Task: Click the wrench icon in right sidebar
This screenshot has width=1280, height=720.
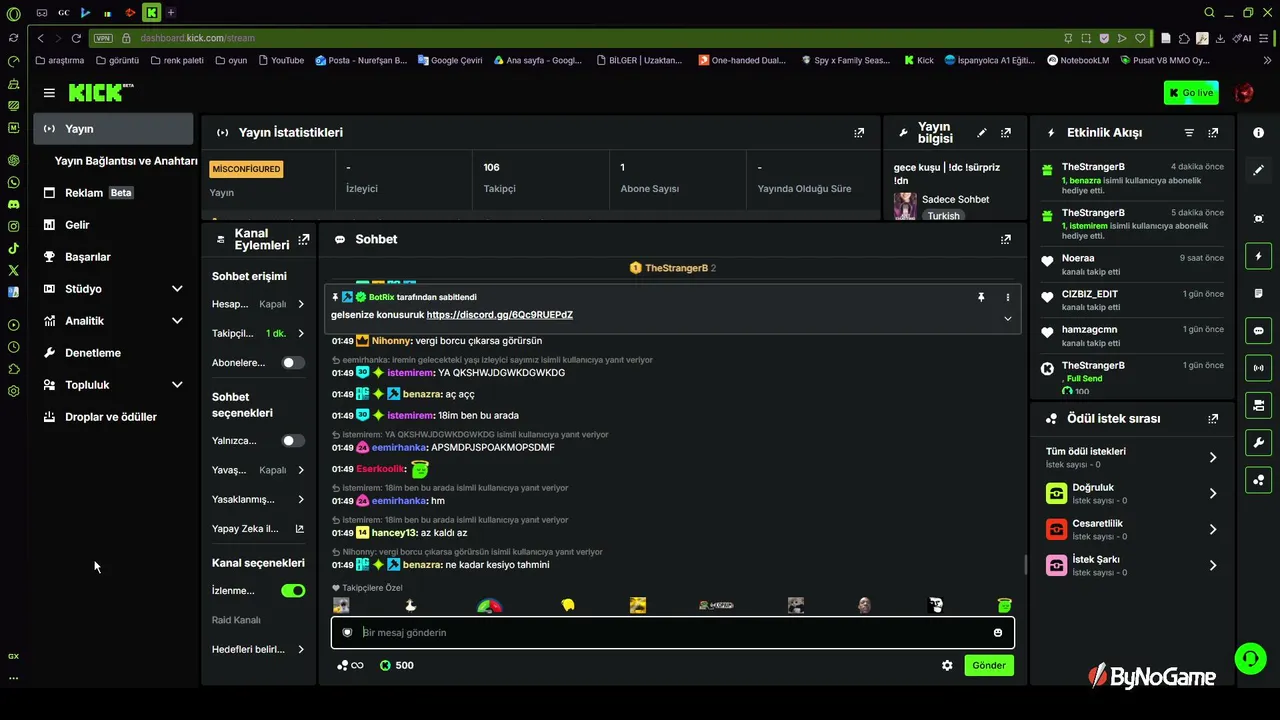Action: [x=1258, y=442]
